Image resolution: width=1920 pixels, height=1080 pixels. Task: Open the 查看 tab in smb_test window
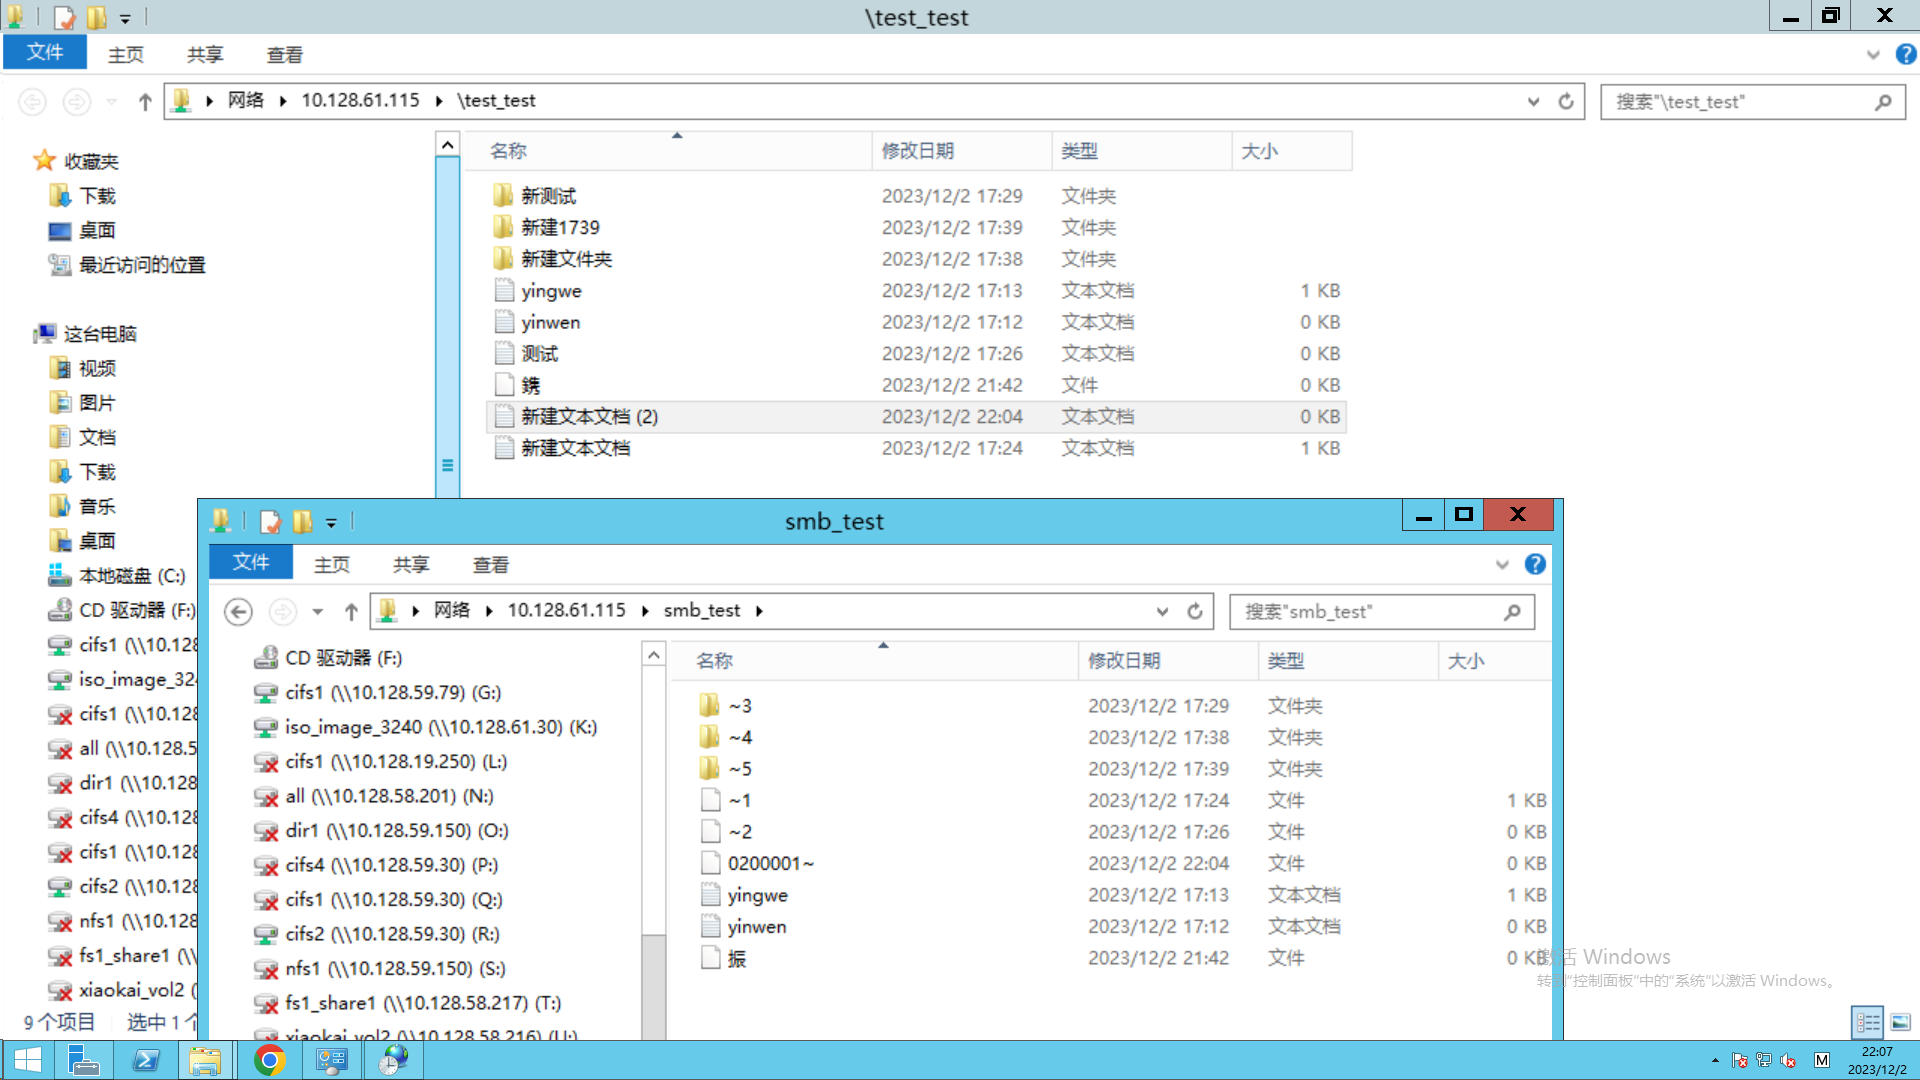490,565
